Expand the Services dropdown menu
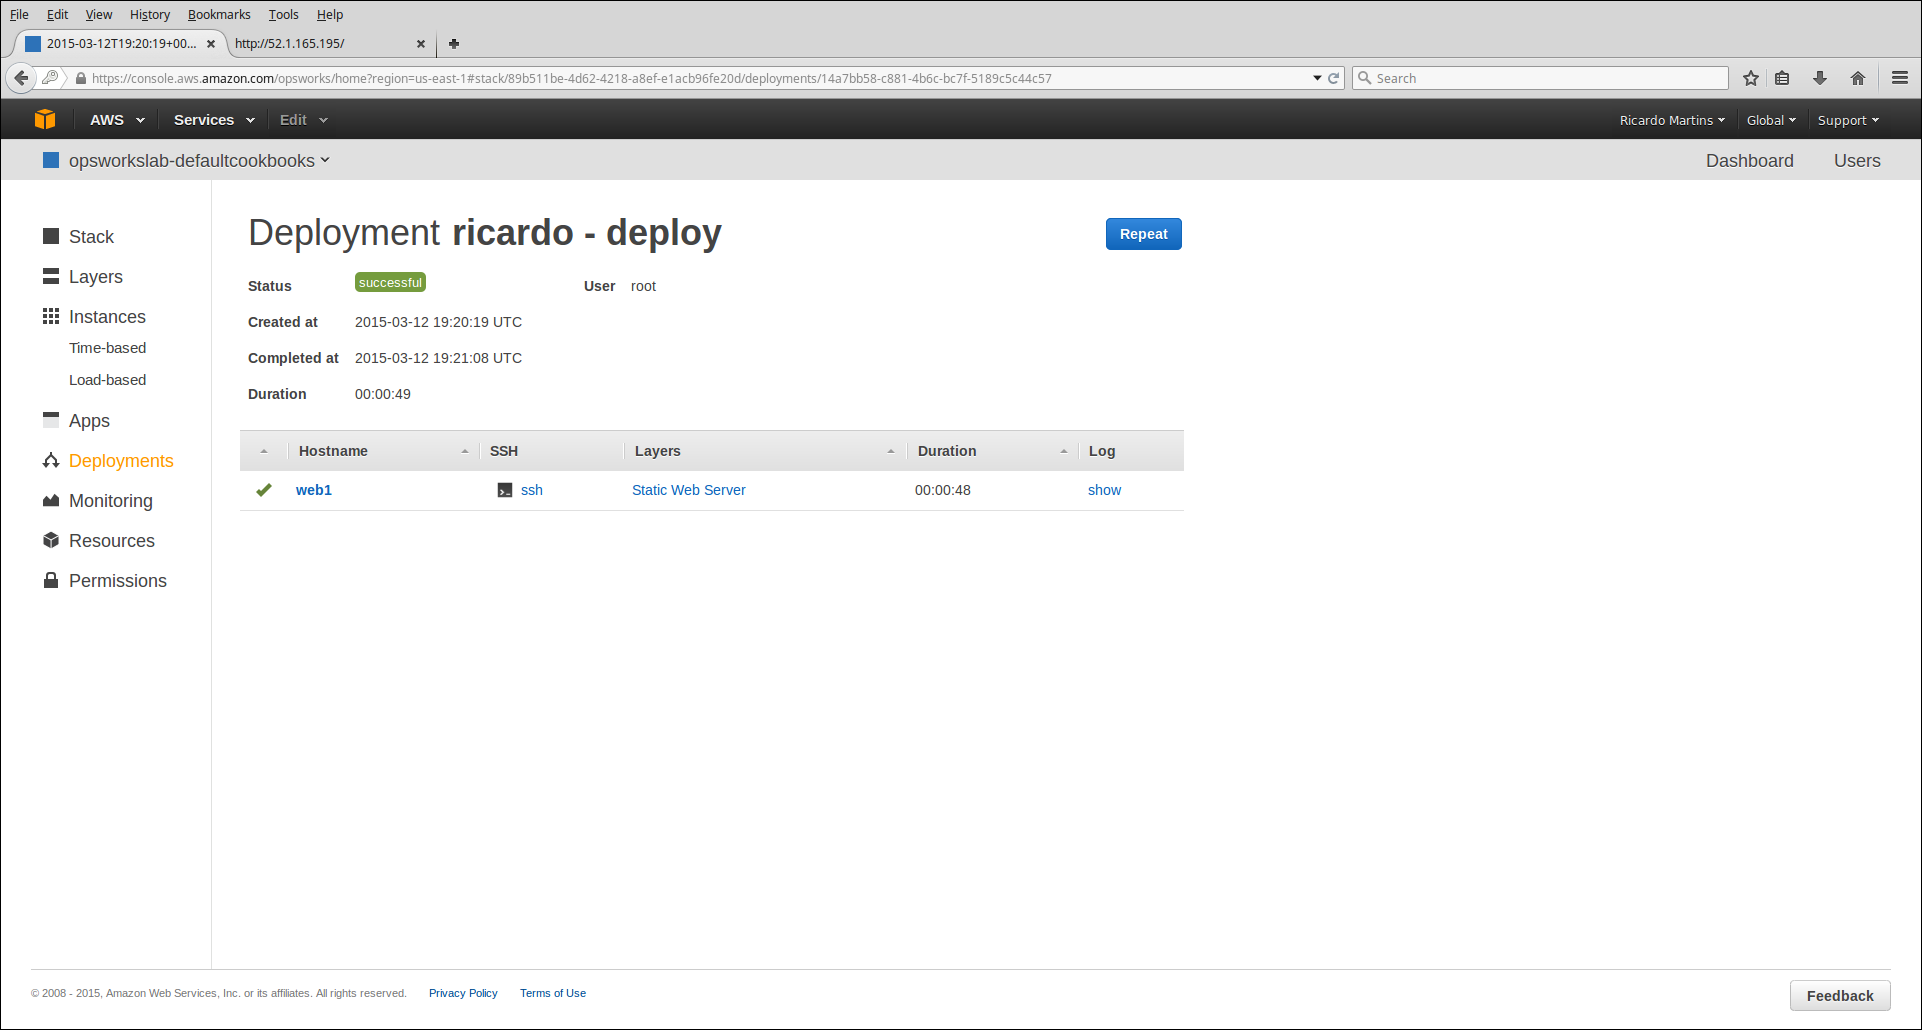The height and width of the screenshot is (1030, 1922). click(213, 120)
